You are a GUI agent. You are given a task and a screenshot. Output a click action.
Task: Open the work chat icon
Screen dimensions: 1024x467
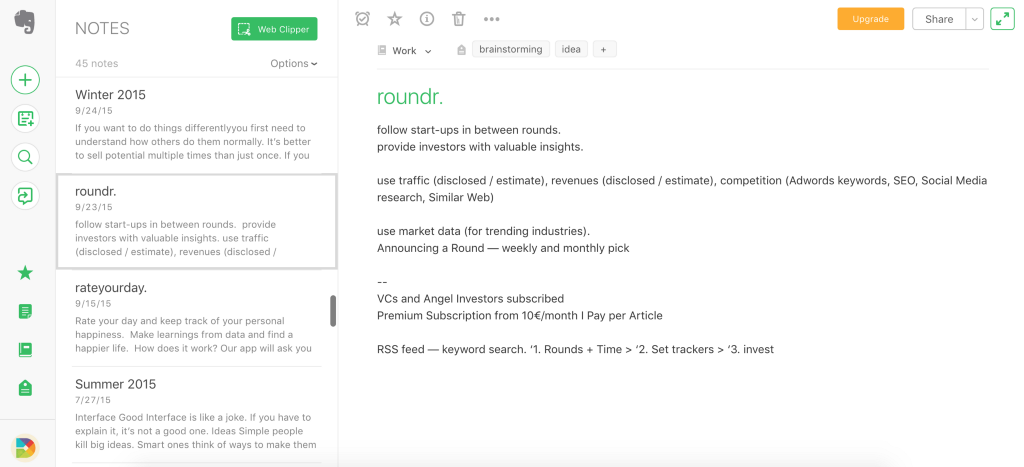pyautogui.click(x=26, y=196)
